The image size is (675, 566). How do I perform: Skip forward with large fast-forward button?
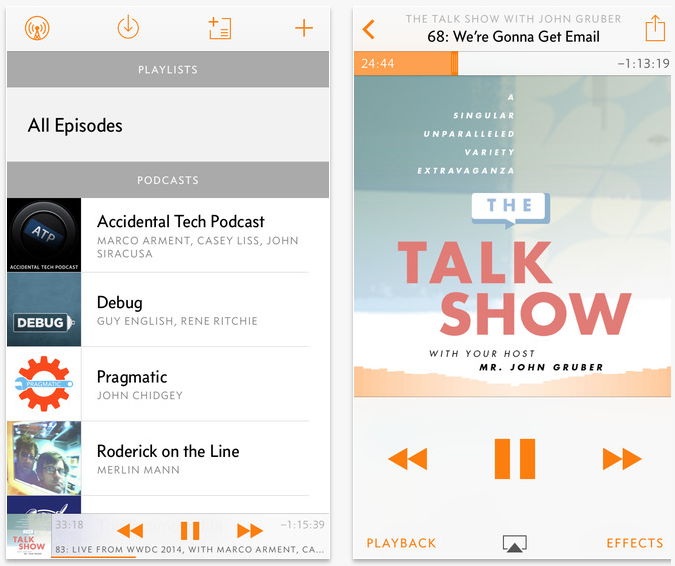(x=622, y=458)
